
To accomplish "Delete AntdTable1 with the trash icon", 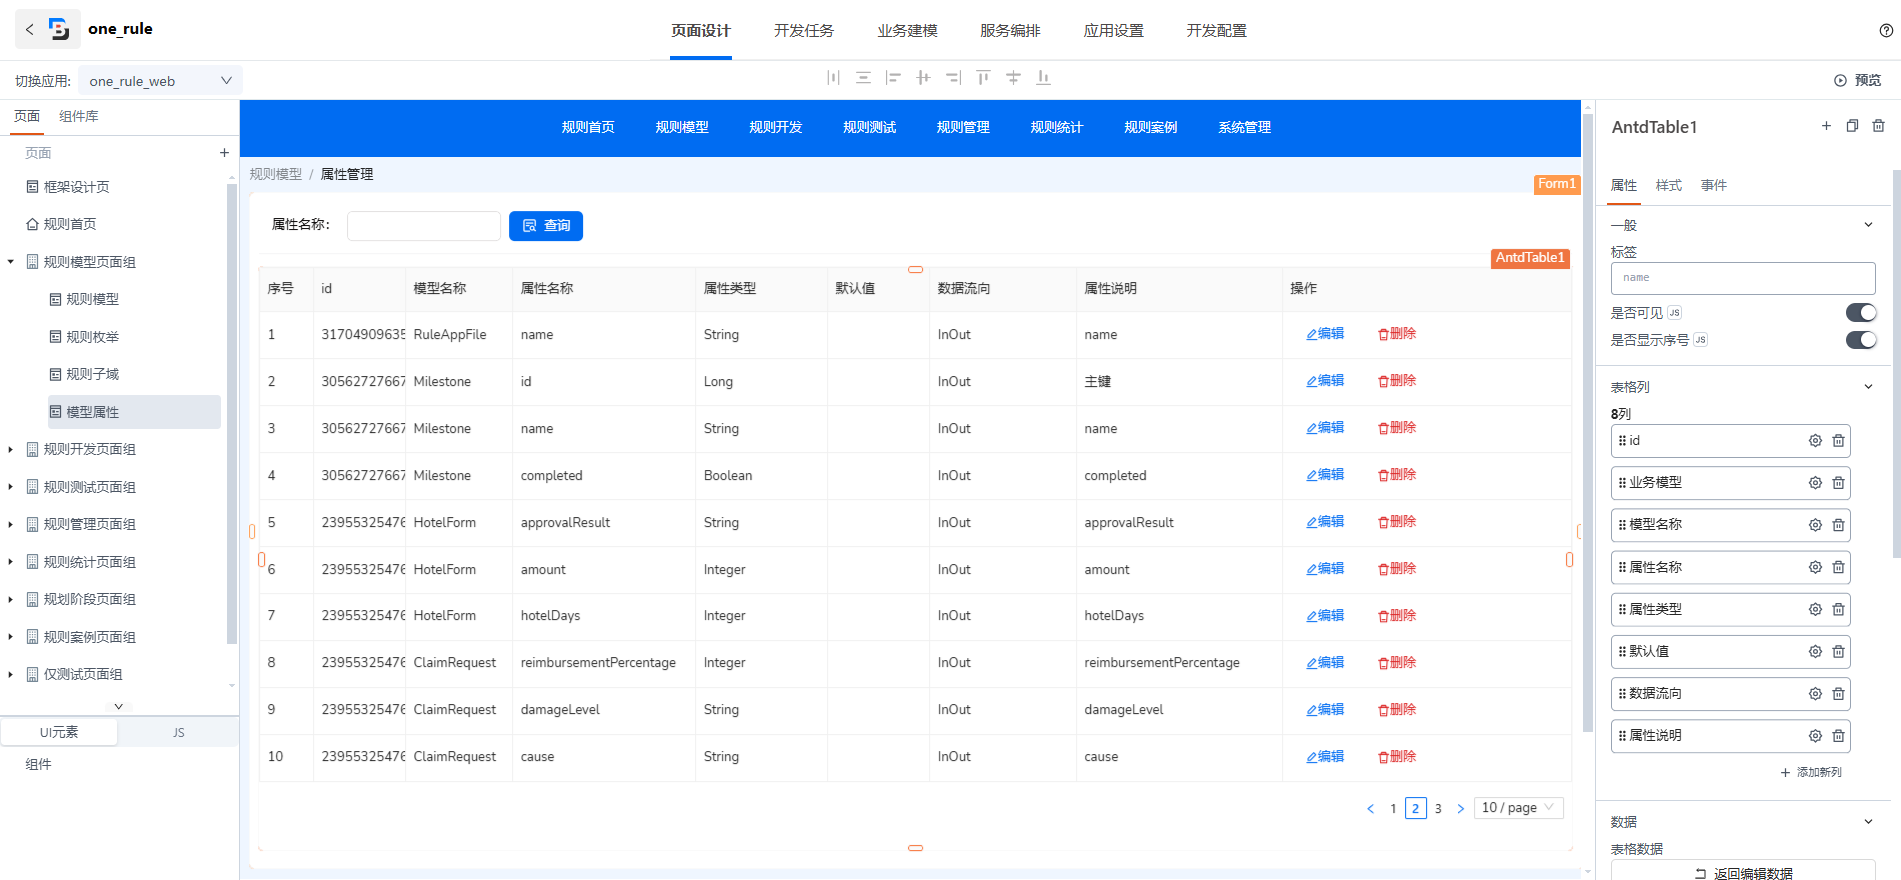I will [1878, 126].
